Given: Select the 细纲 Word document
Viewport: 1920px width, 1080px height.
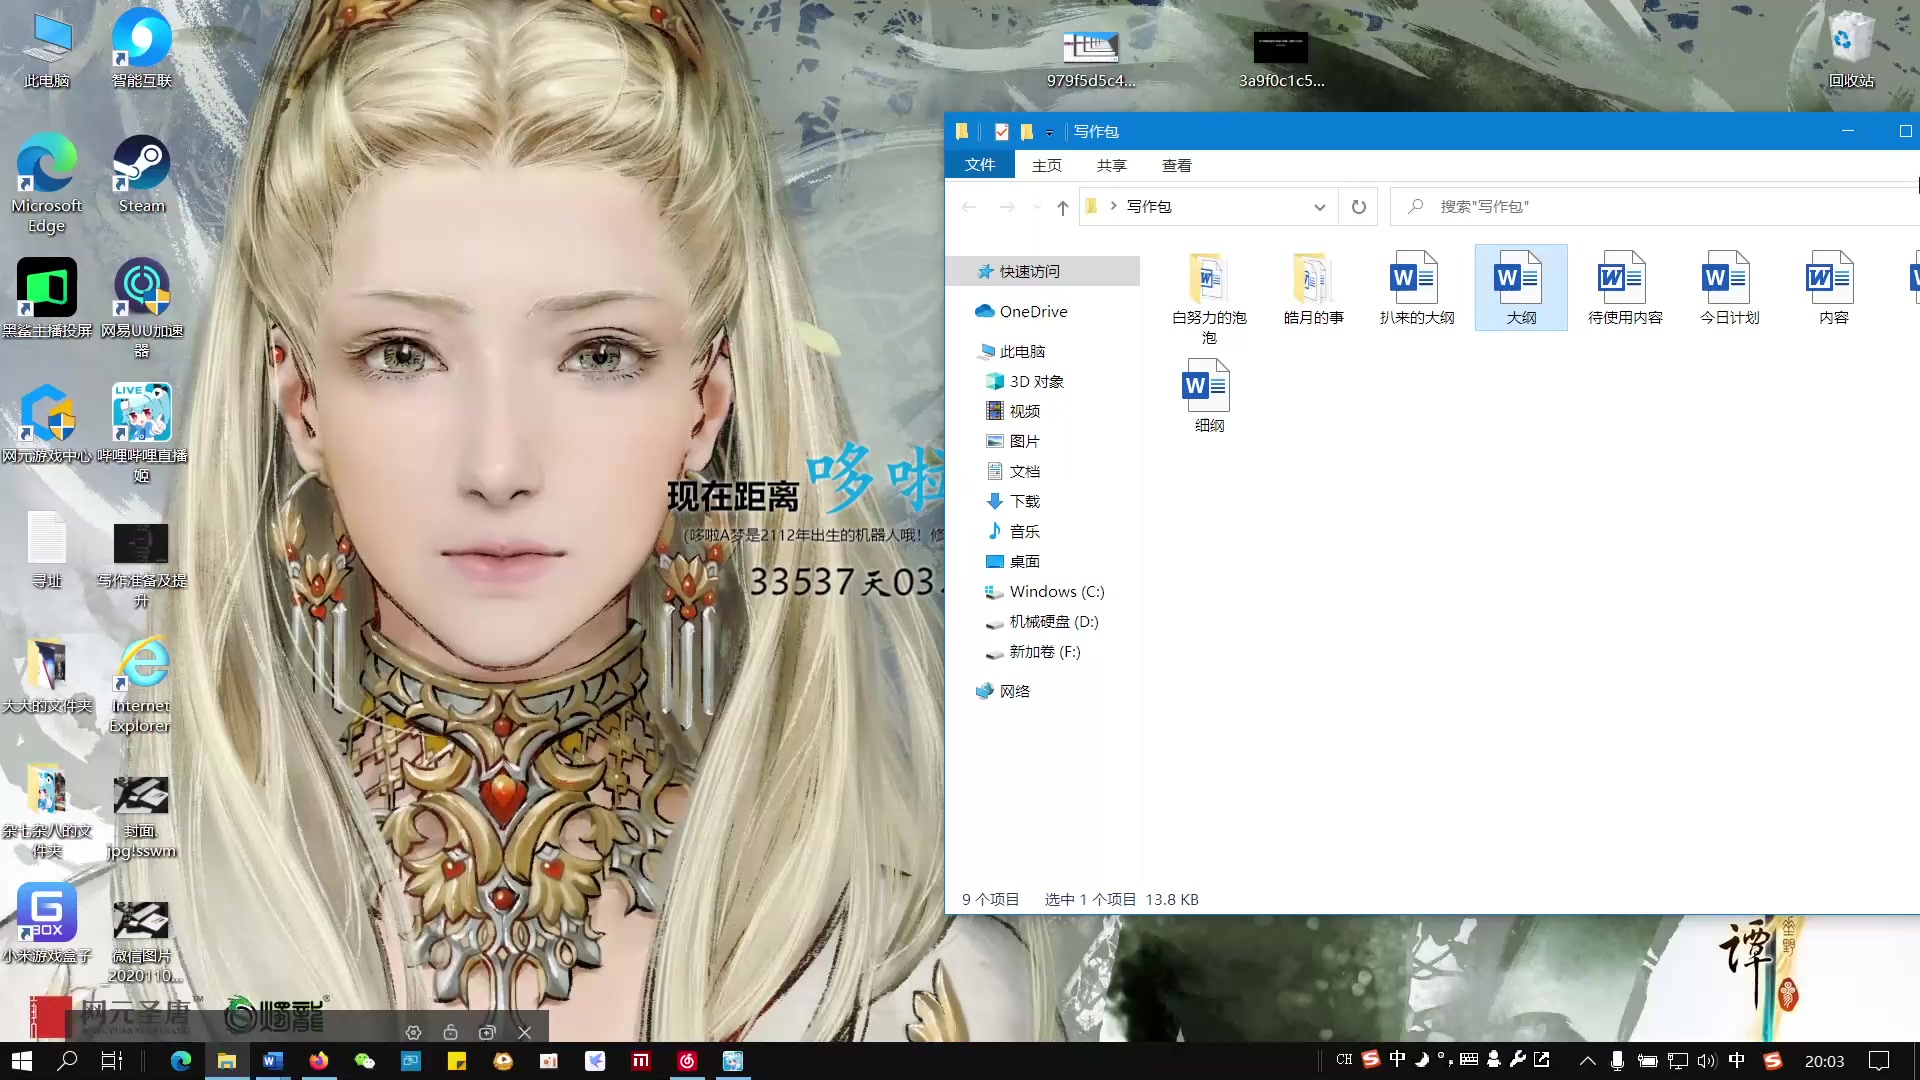Looking at the screenshot, I should coord(1209,396).
